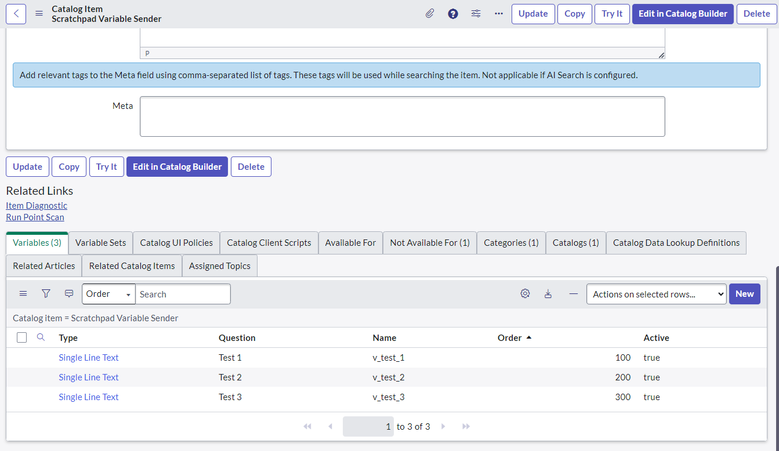Click the column search magnifier icon
This screenshot has height=451, width=779.
[41, 337]
